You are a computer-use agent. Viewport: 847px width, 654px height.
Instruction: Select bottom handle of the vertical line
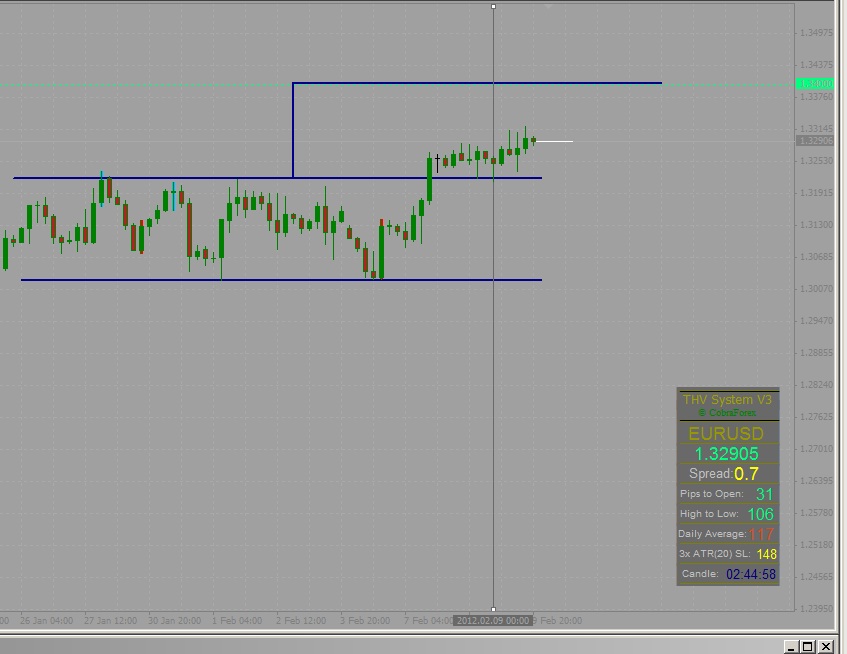(x=493, y=609)
